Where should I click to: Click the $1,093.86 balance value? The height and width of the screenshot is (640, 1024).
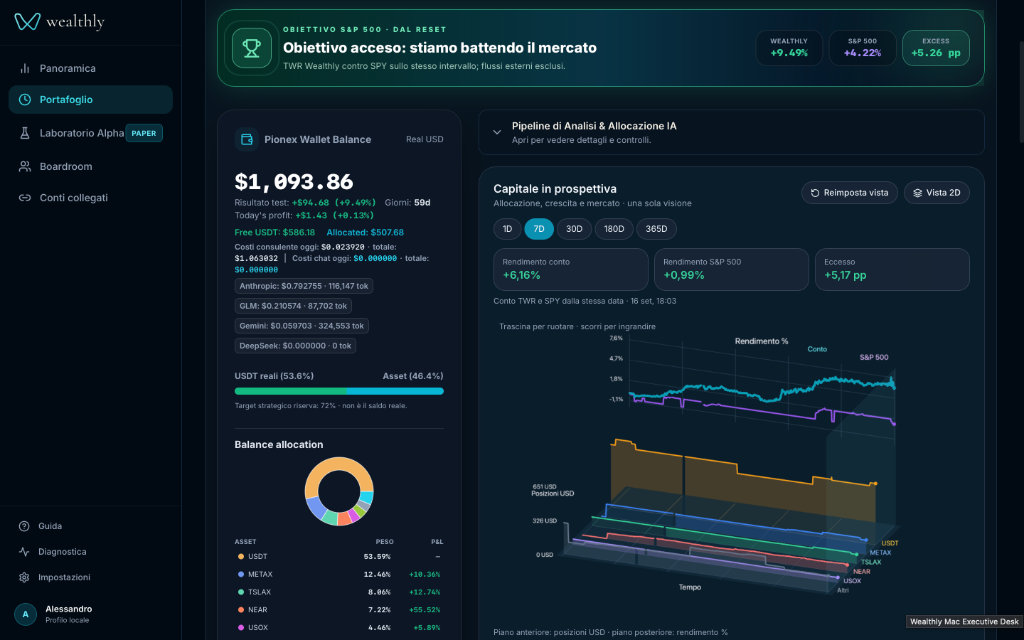click(x=294, y=182)
